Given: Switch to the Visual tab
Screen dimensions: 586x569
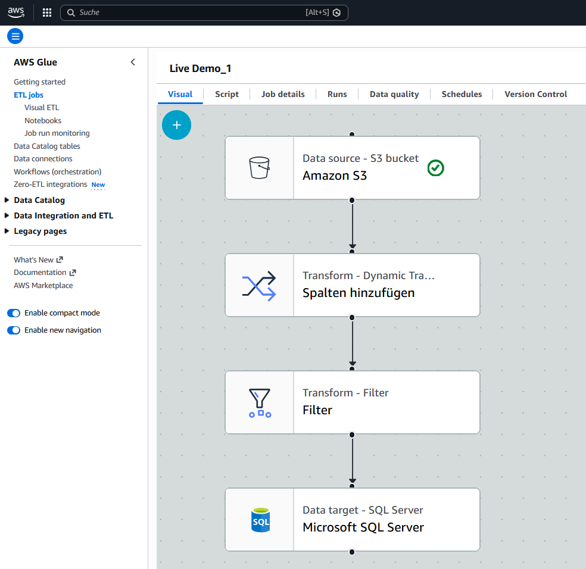Looking at the screenshot, I should 180,94.
